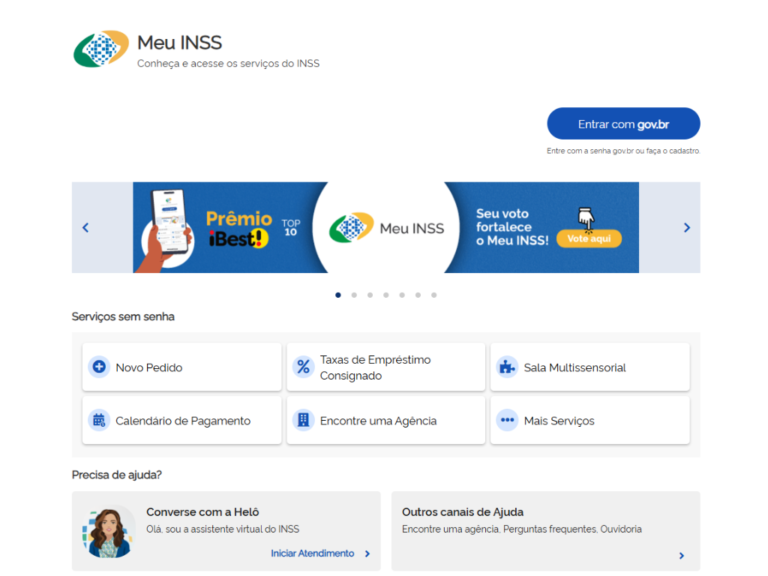Advance carousel with next slide arrow

click(687, 227)
